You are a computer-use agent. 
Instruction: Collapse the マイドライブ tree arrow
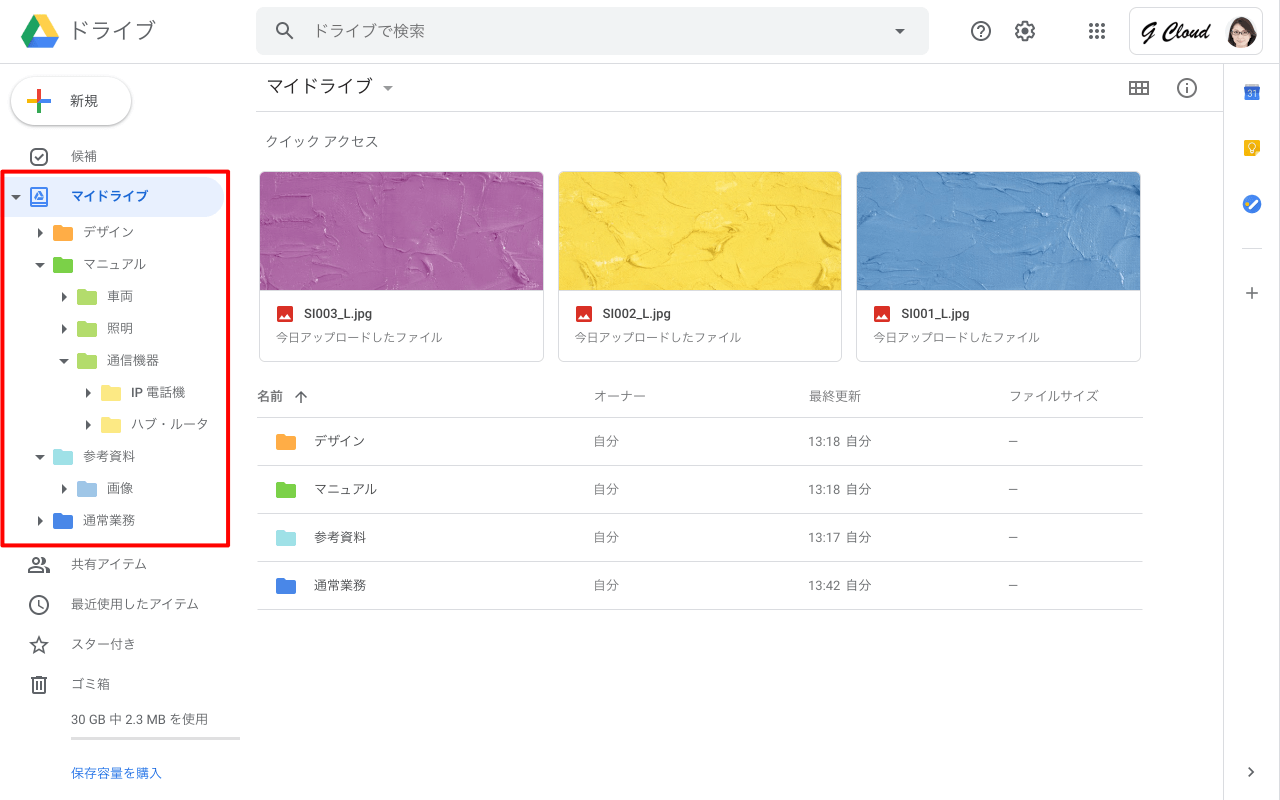coord(16,197)
